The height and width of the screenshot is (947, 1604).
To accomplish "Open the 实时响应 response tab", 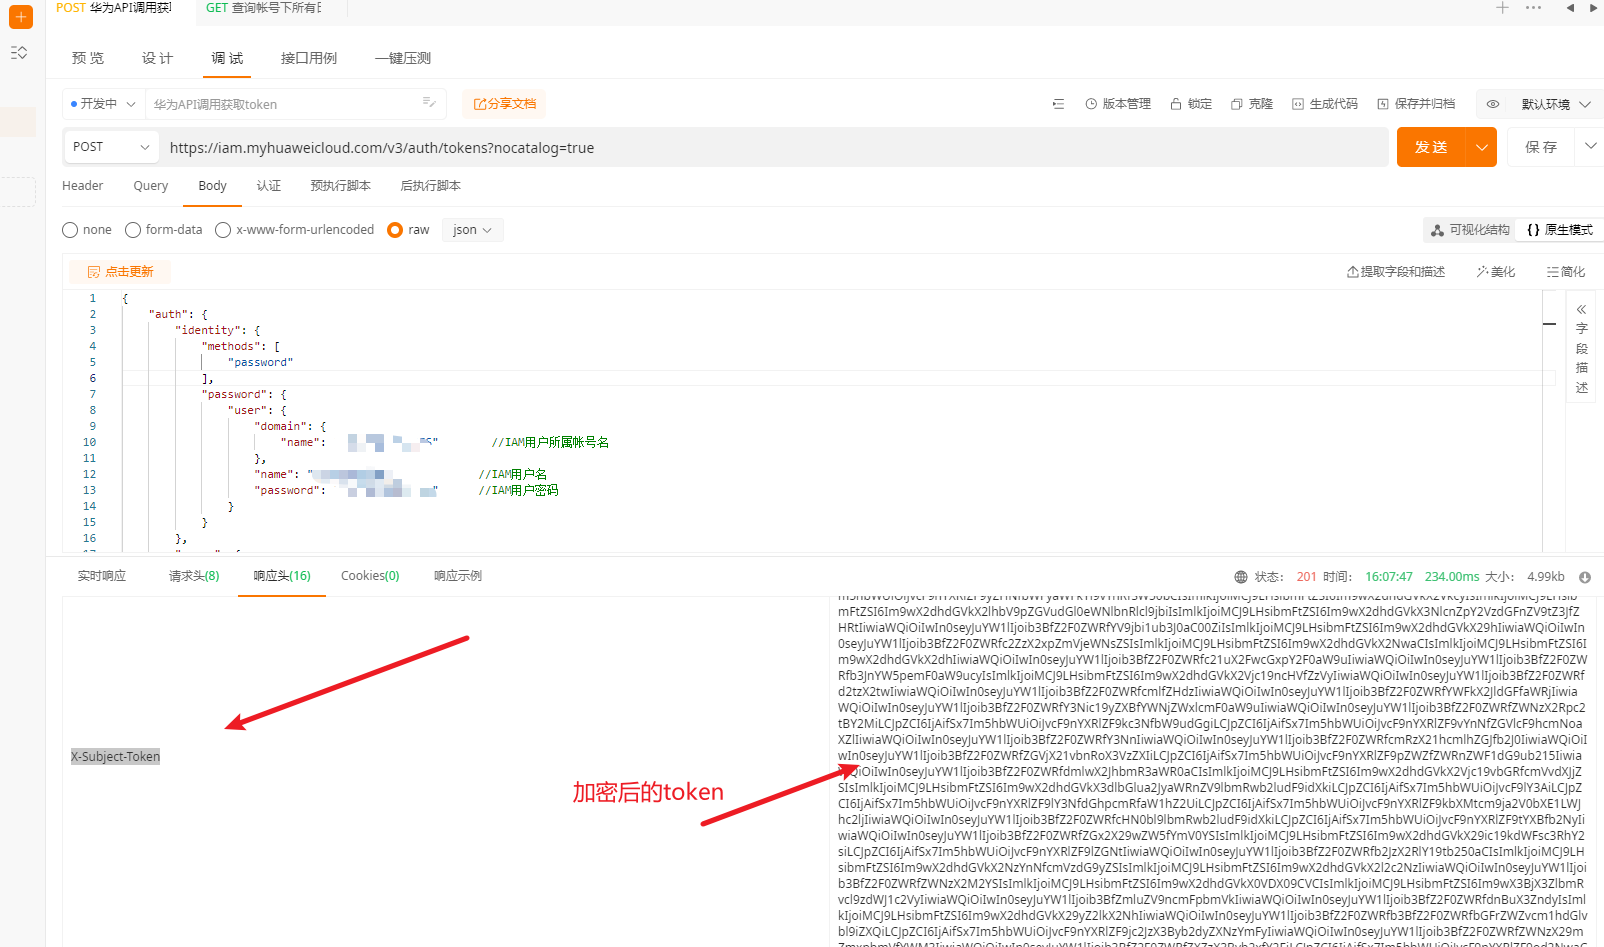I will pyautogui.click(x=102, y=576).
